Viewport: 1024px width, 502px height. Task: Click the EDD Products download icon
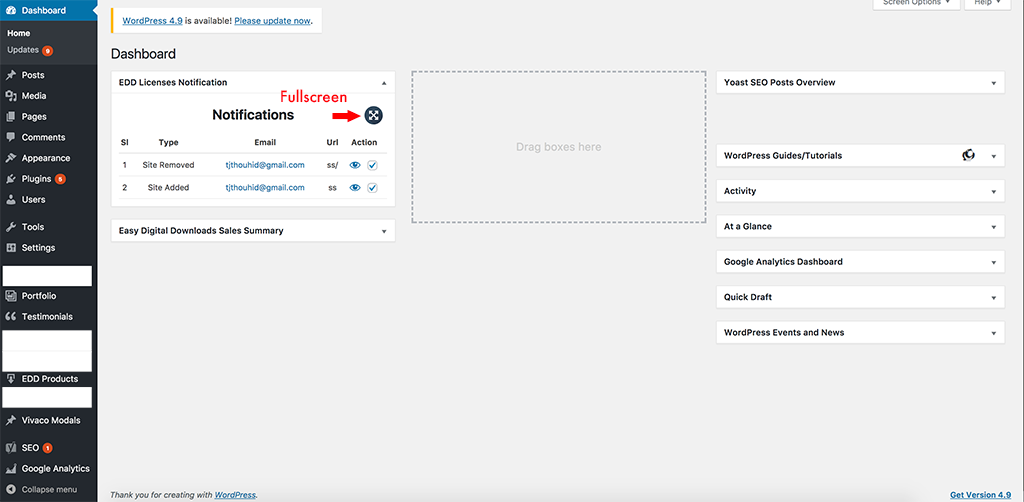coord(10,379)
